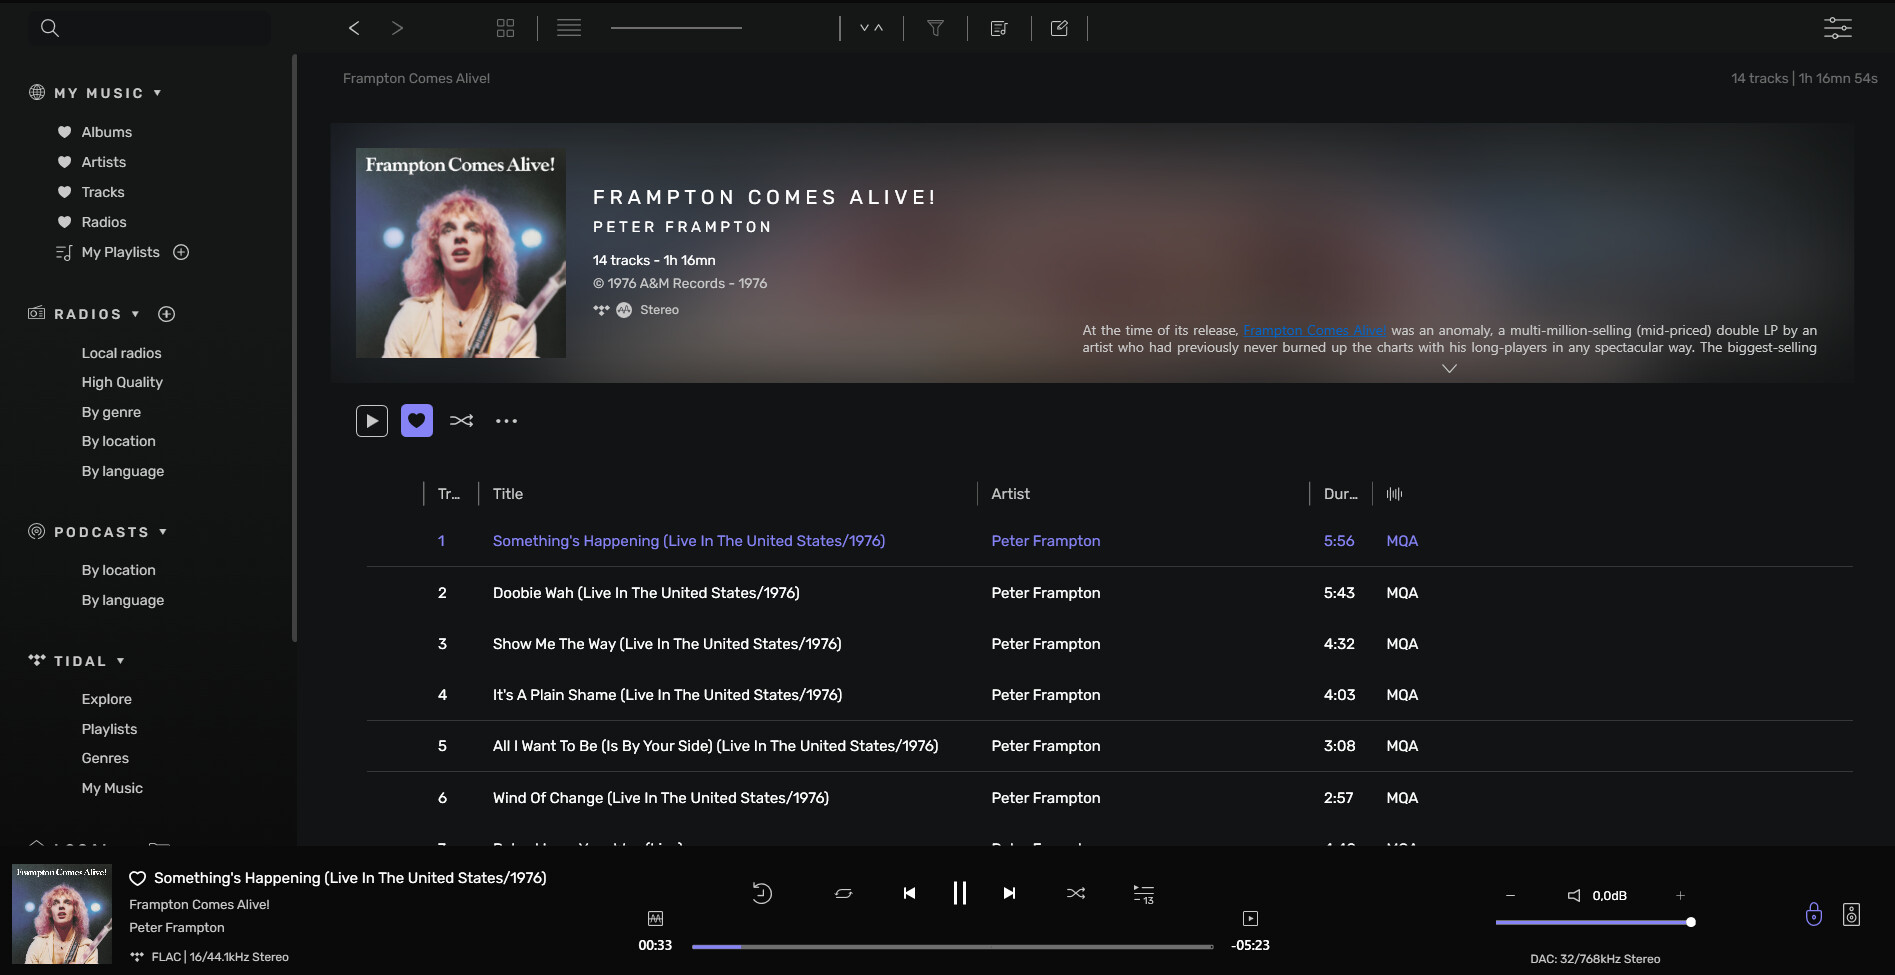Image resolution: width=1895 pixels, height=975 pixels.
Task: Switch to grid view layout
Action: pyautogui.click(x=506, y=28)
